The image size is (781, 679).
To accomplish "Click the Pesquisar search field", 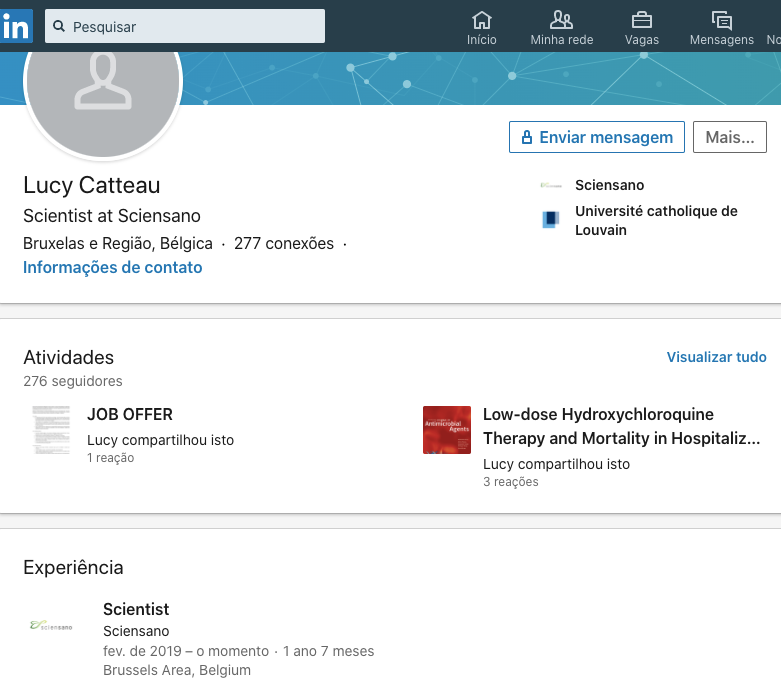I will click(185, 26).
